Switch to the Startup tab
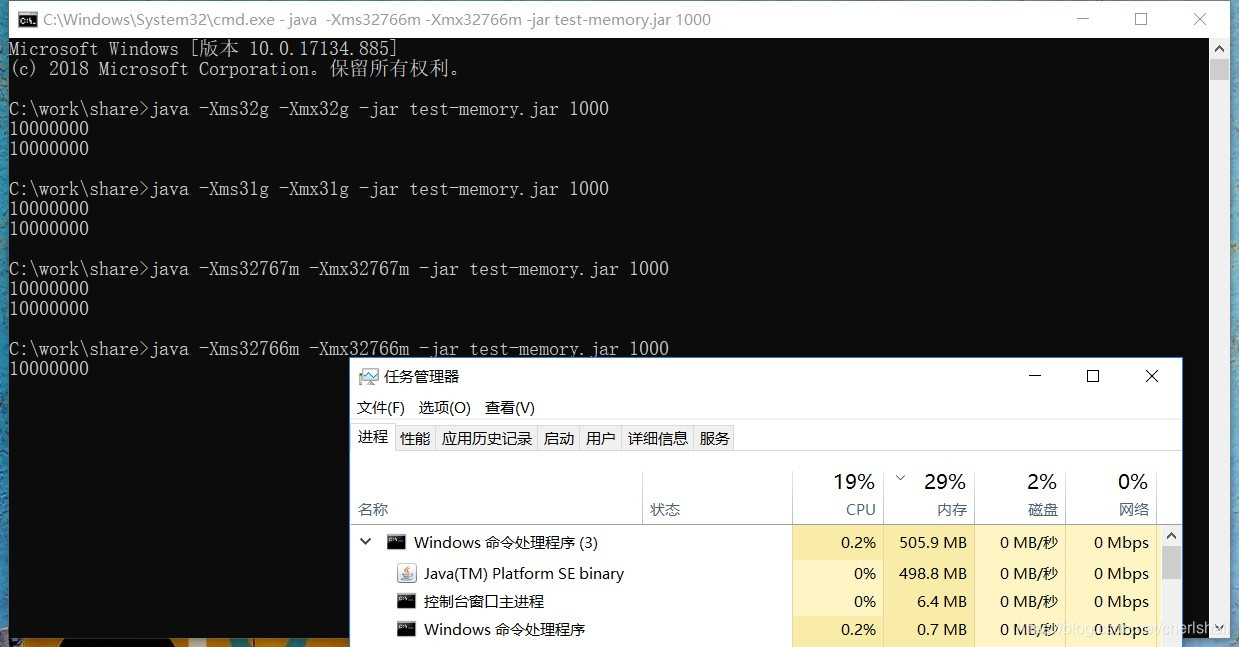 559,438
